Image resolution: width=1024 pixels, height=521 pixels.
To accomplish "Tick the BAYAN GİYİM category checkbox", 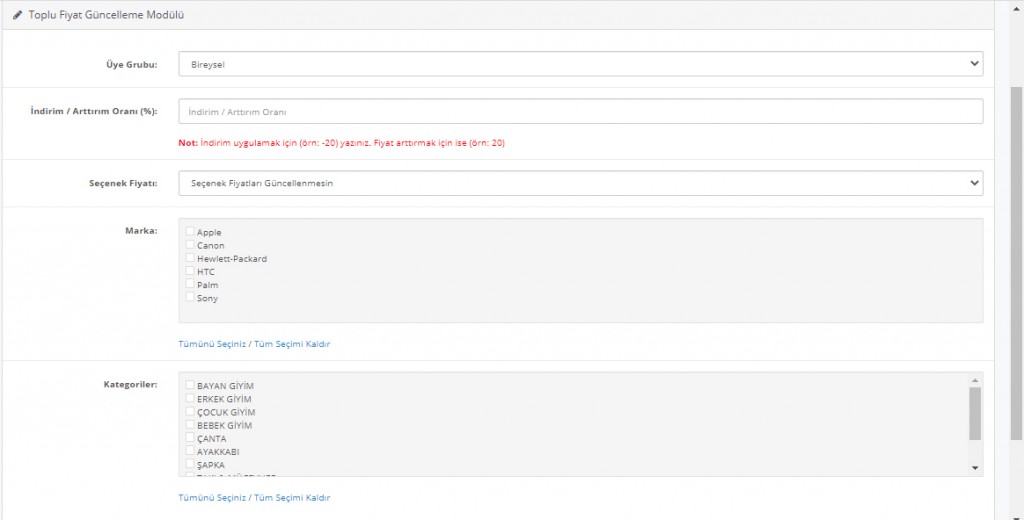I will [190, 385].
